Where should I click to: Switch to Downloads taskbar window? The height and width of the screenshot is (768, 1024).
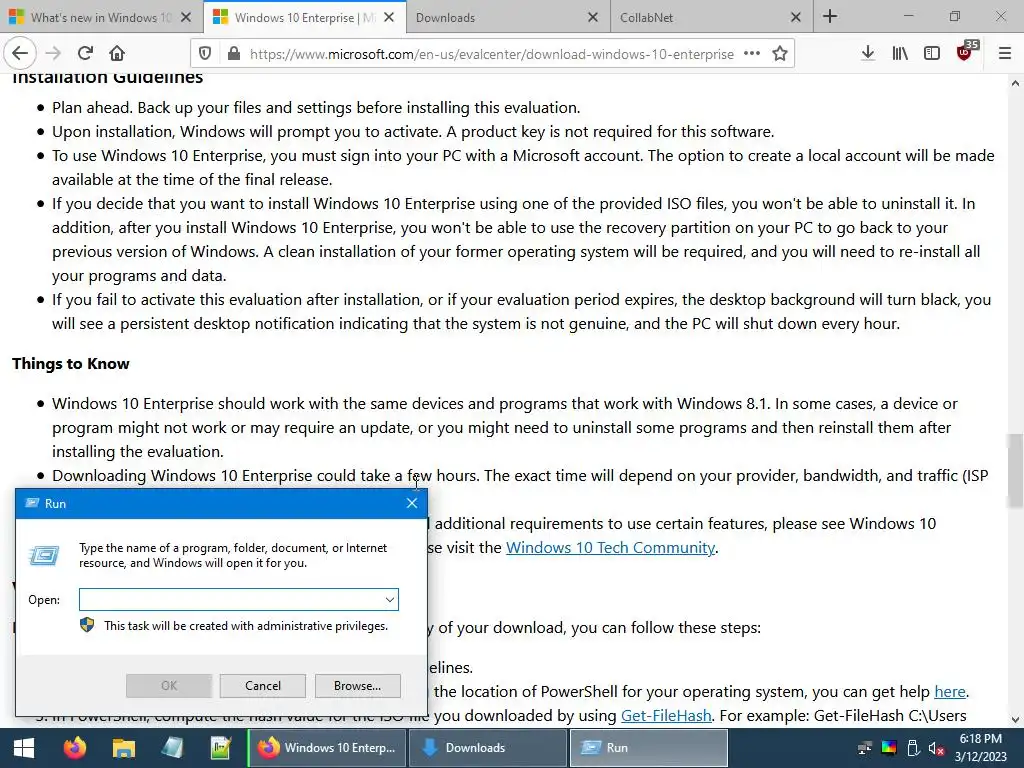coord(487,748)
